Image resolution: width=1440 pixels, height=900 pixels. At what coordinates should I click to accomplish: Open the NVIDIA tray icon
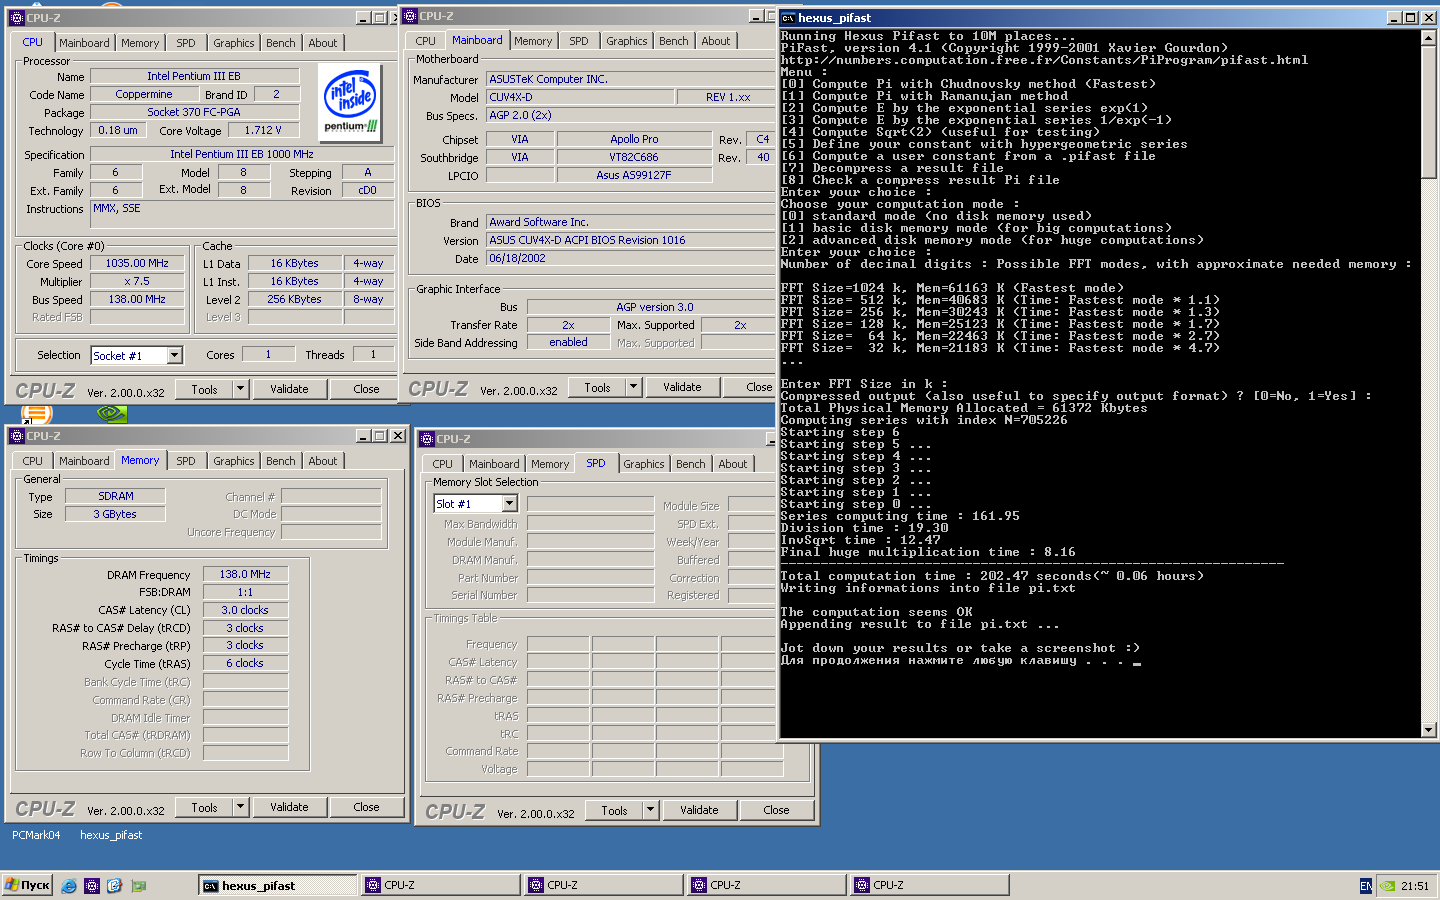point(1387,885)
